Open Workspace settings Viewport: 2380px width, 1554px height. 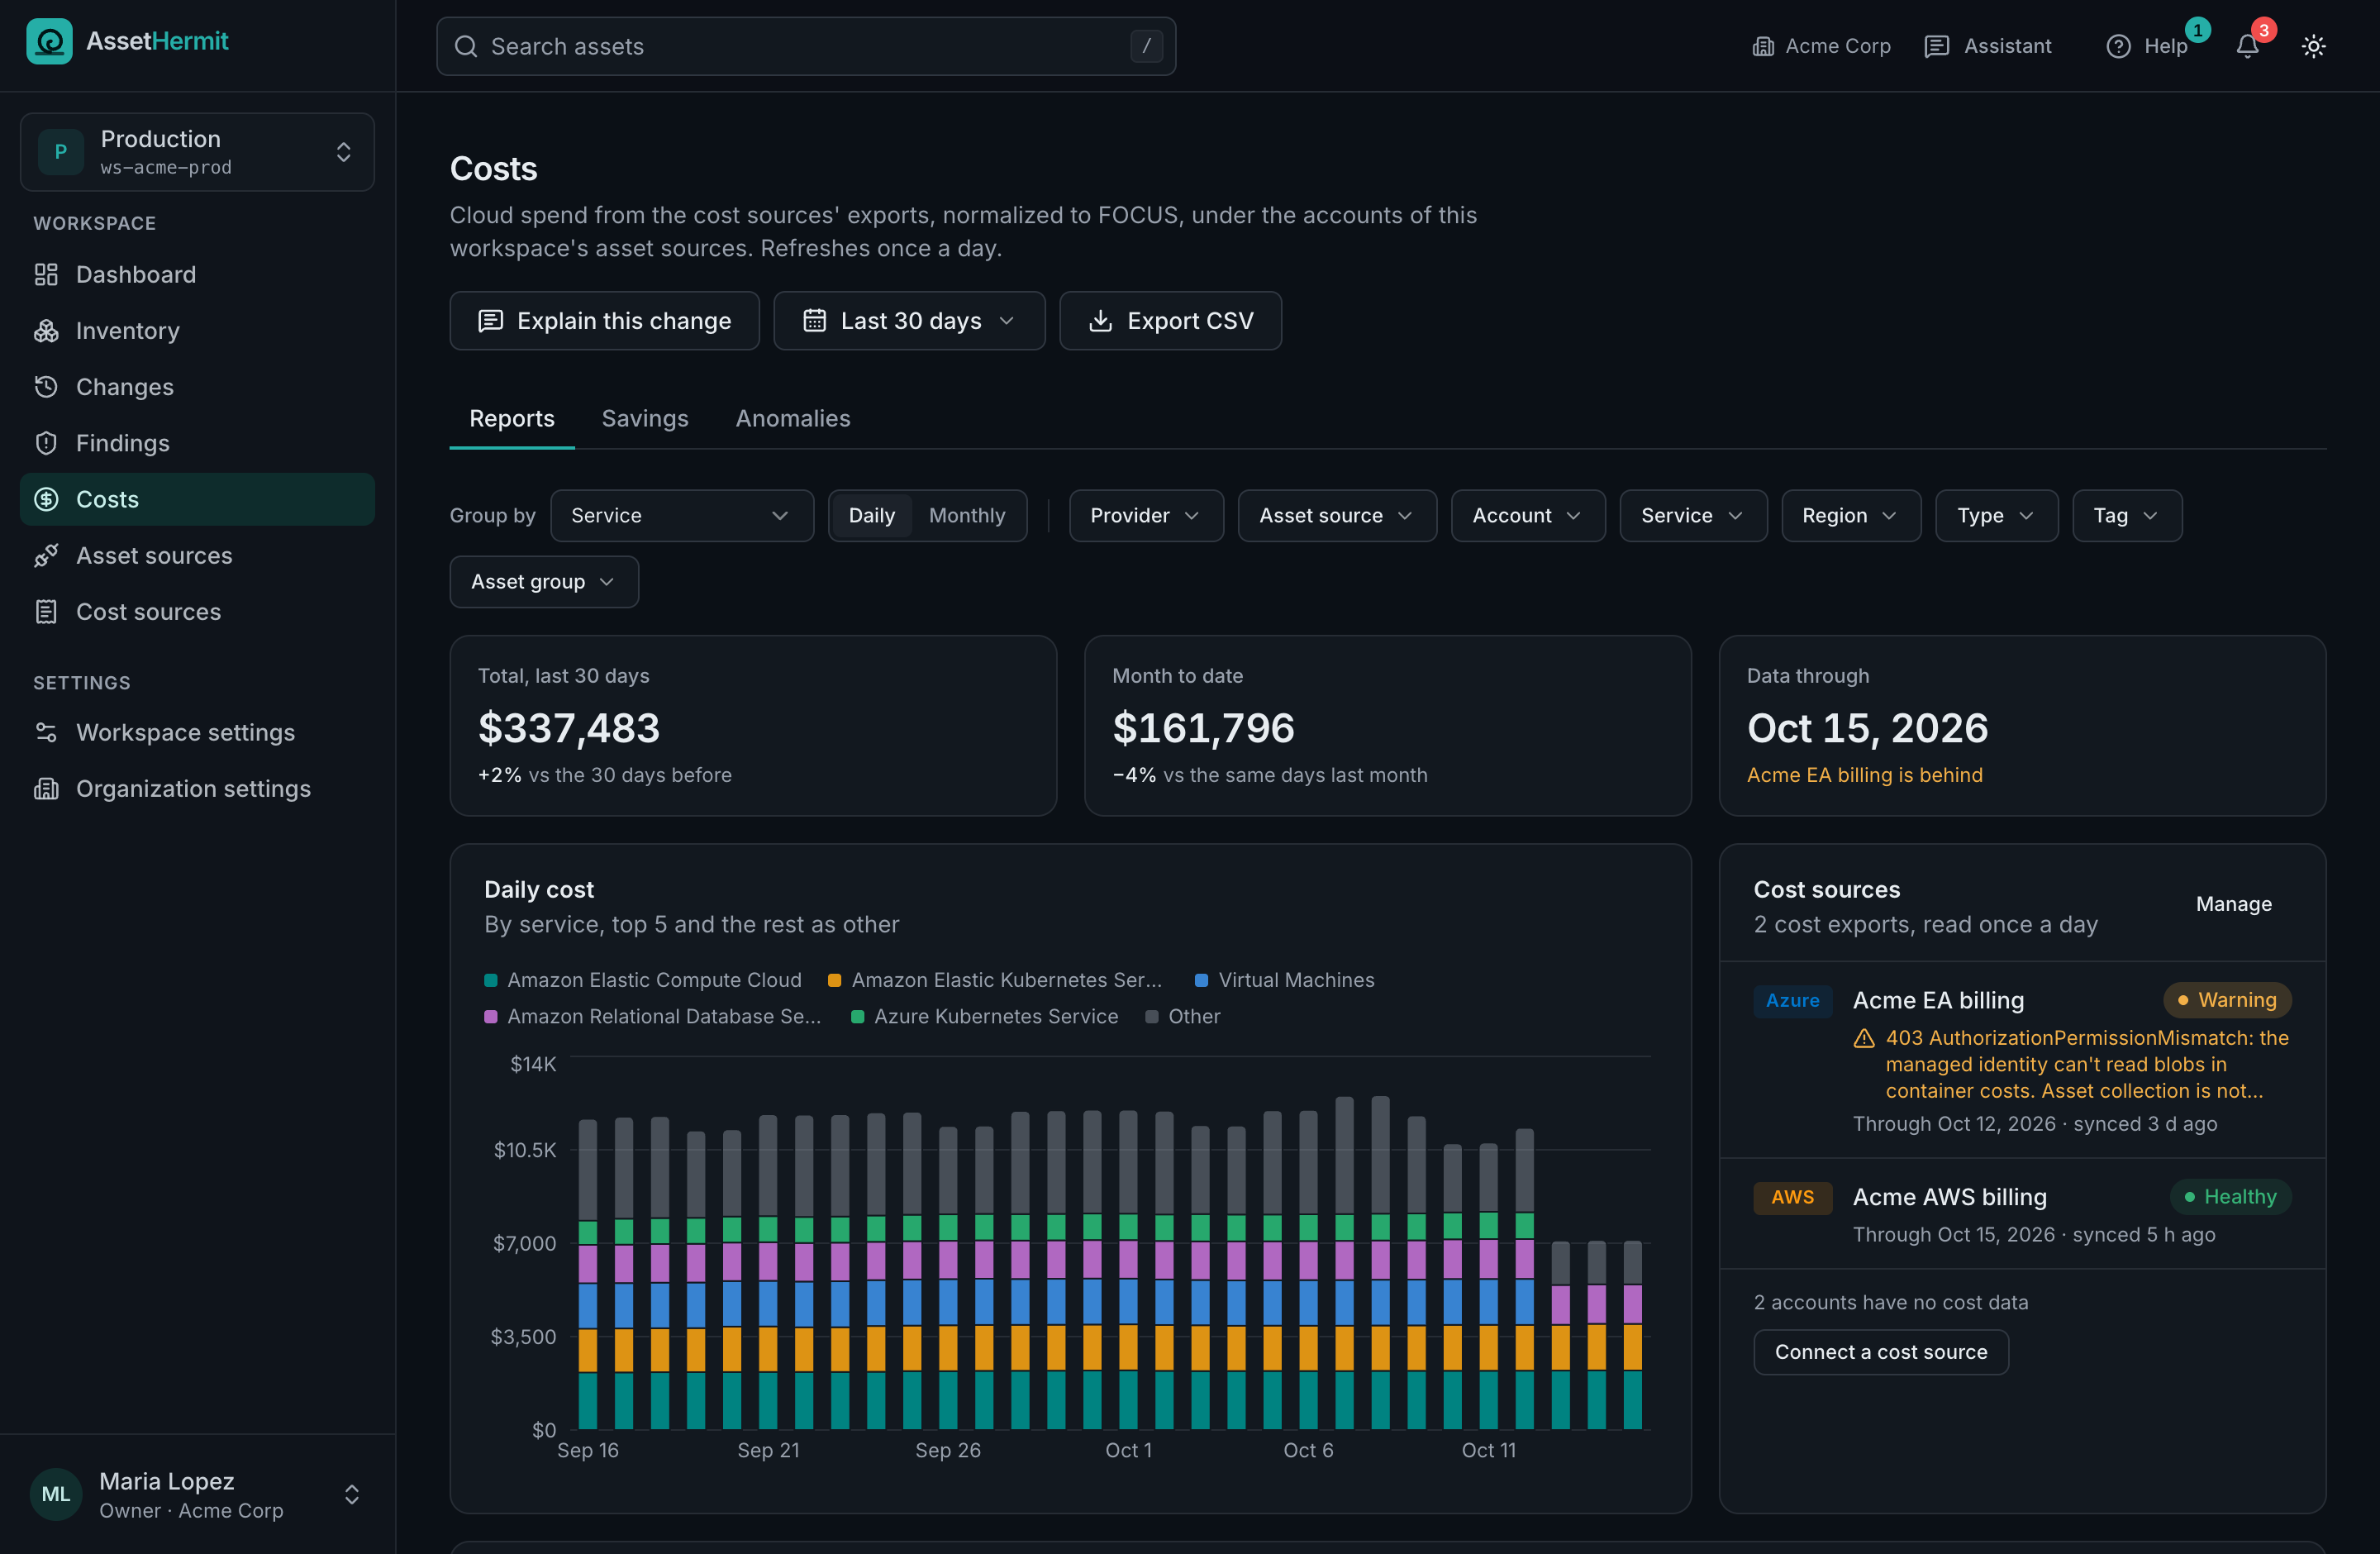198,732
